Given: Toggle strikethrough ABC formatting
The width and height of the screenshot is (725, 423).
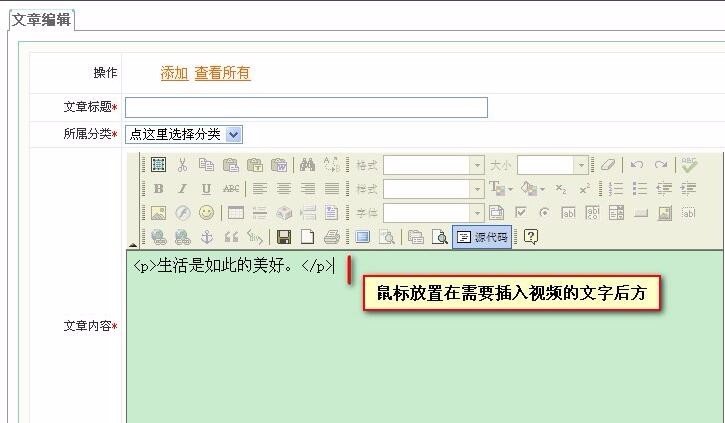Looking at the screenshot, I should tap(231, 189).
